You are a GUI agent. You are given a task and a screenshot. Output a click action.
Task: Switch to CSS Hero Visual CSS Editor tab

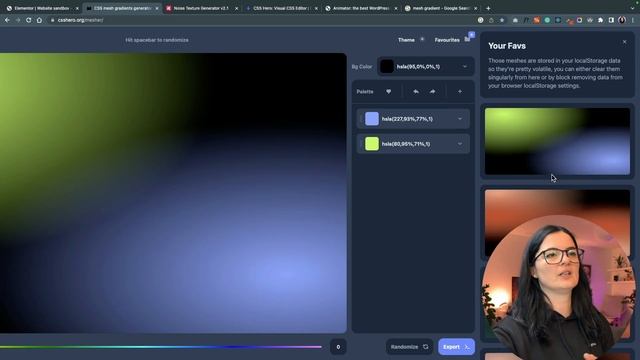[281, 8]
